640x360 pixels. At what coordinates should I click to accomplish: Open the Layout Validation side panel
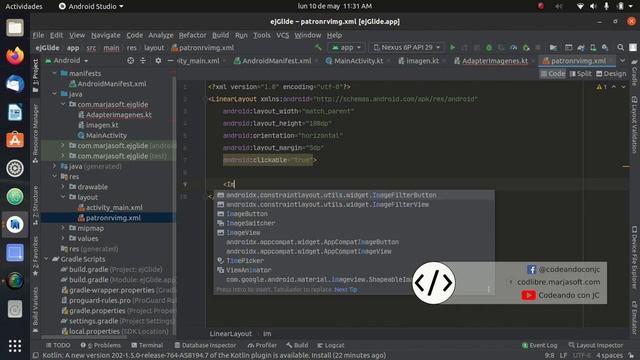pos(634,124)
